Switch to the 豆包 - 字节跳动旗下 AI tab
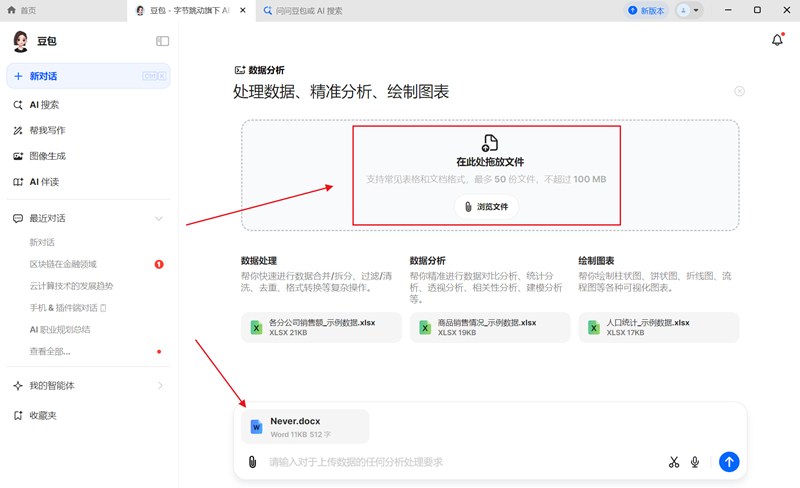 [189, 10]
